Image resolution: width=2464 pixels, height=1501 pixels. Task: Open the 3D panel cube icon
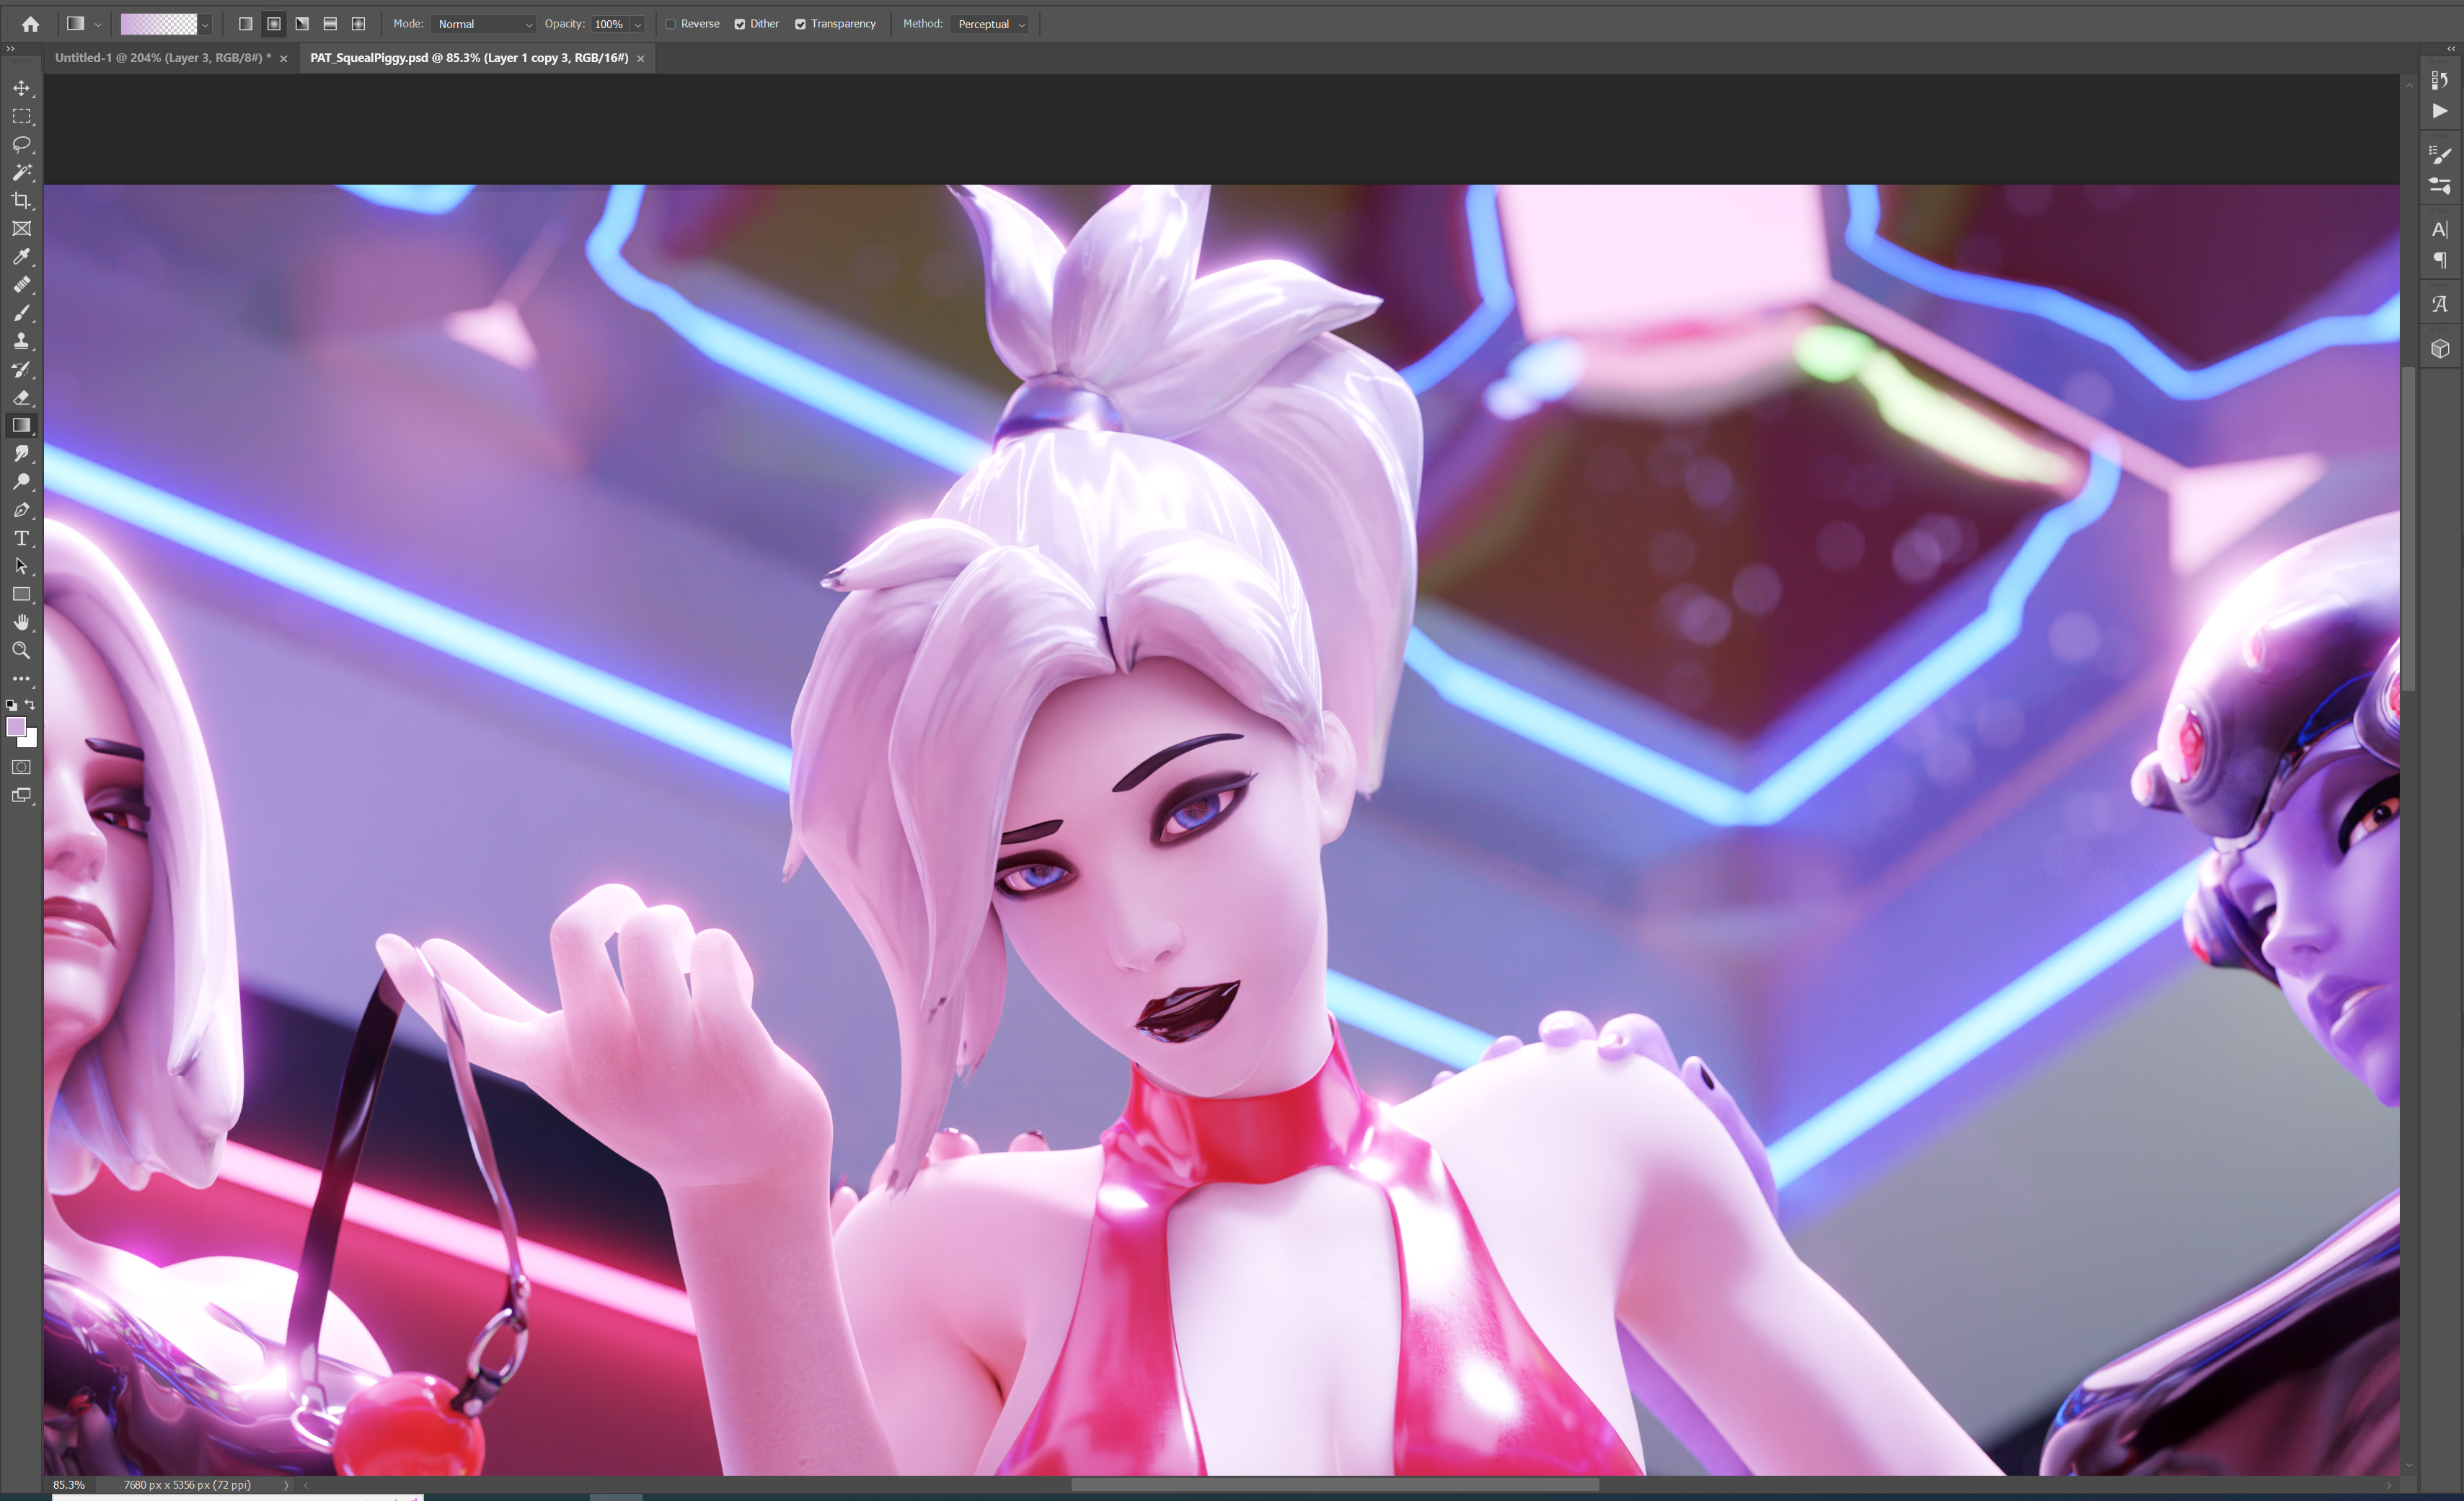coord(2440,348)
